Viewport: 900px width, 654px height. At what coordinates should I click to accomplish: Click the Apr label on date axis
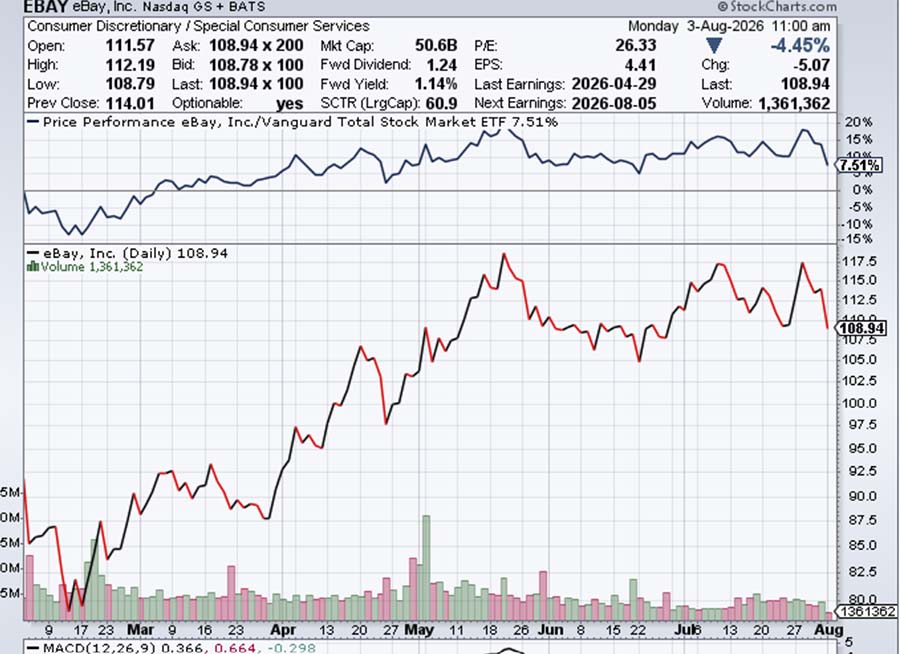click(283, 630)
